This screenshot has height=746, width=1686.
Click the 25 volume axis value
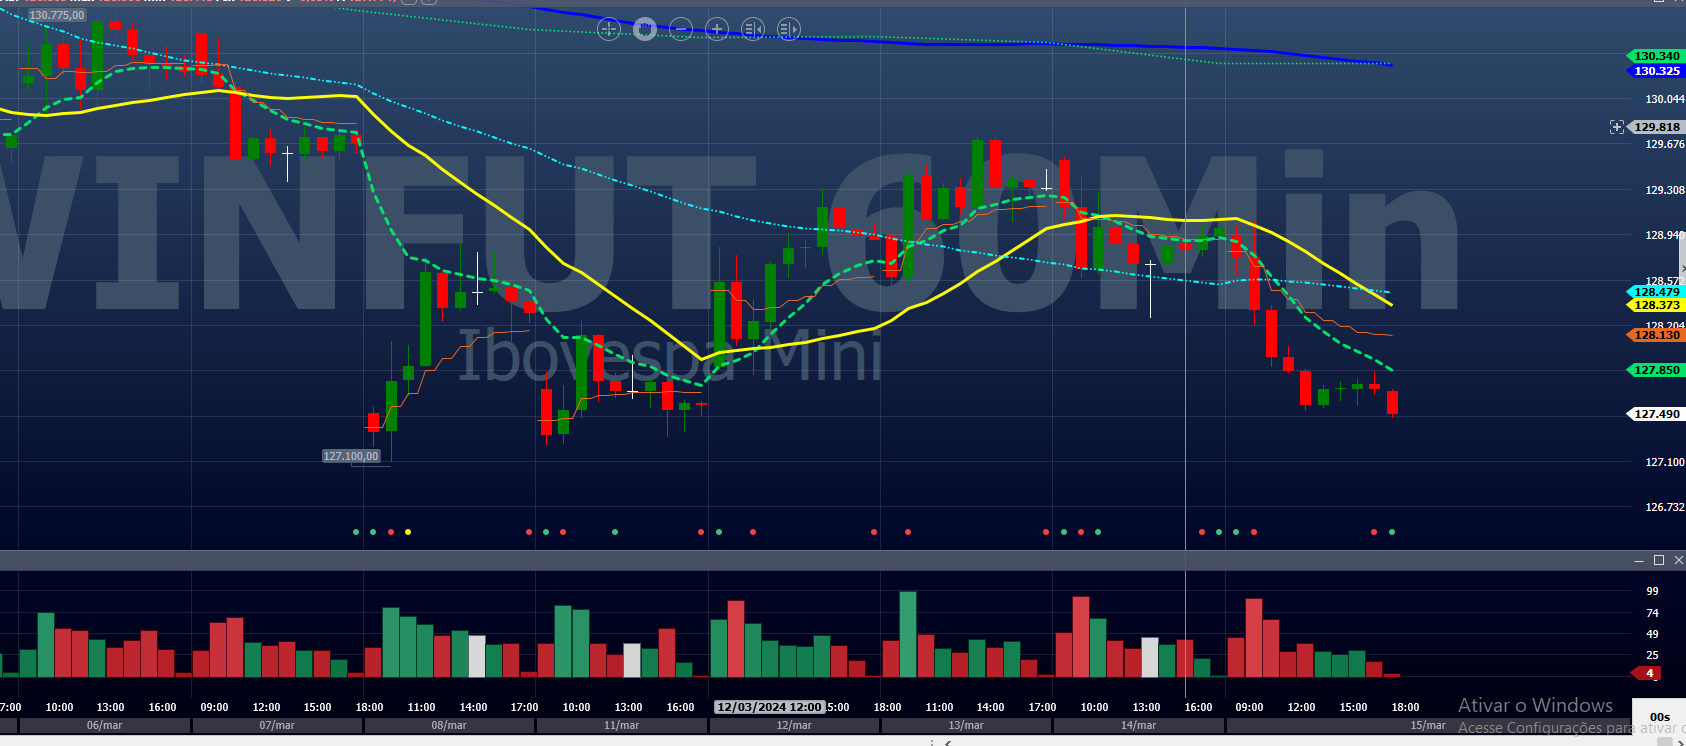click(x=1652, y=655)
